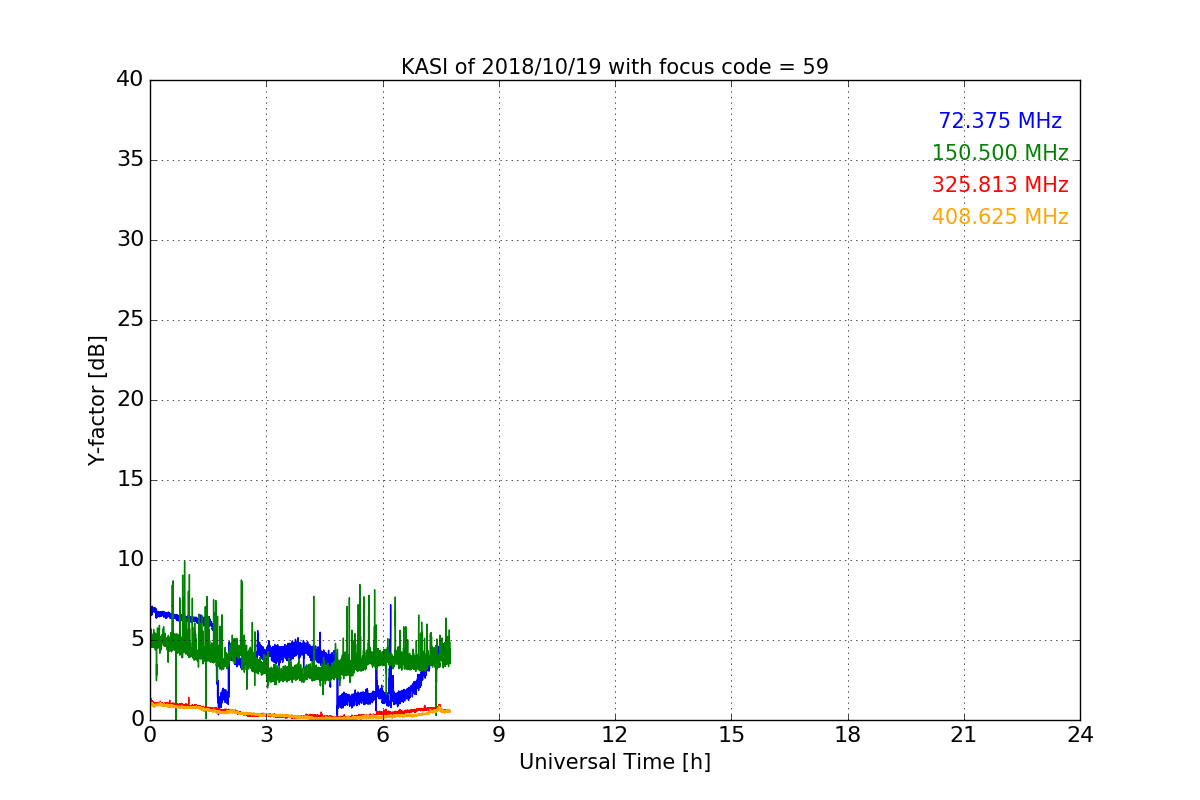1200x800 pixels.
Task: Select the orange 408.625 MHz legend label
Action: pos(1000,217)
